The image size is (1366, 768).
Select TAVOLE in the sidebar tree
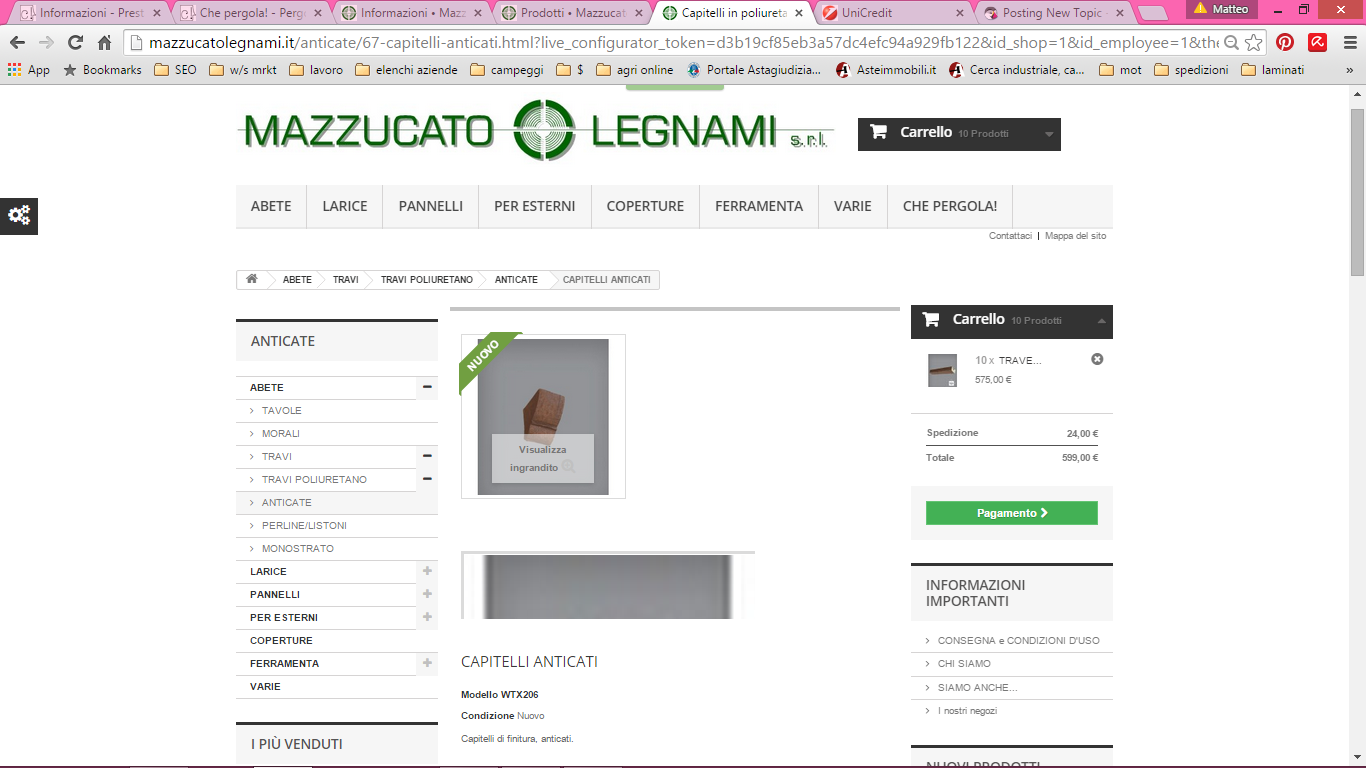coord(282,410)
